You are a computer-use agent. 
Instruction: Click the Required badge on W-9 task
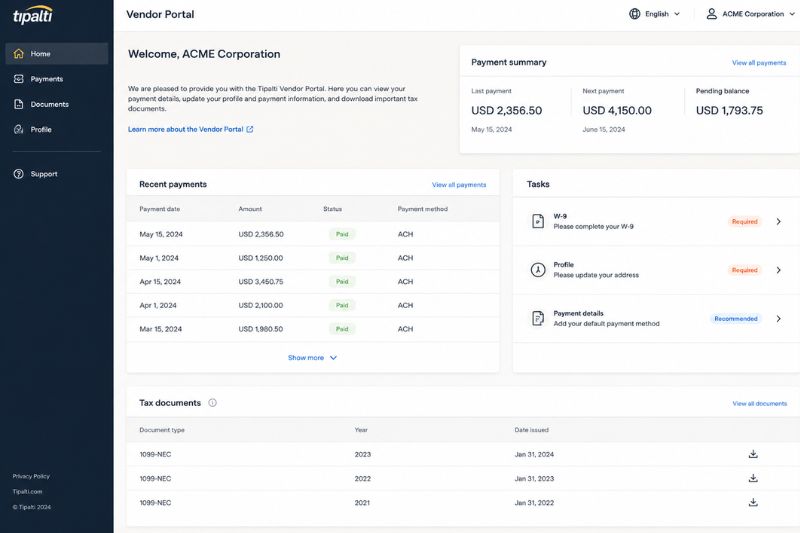pos(744,221)
